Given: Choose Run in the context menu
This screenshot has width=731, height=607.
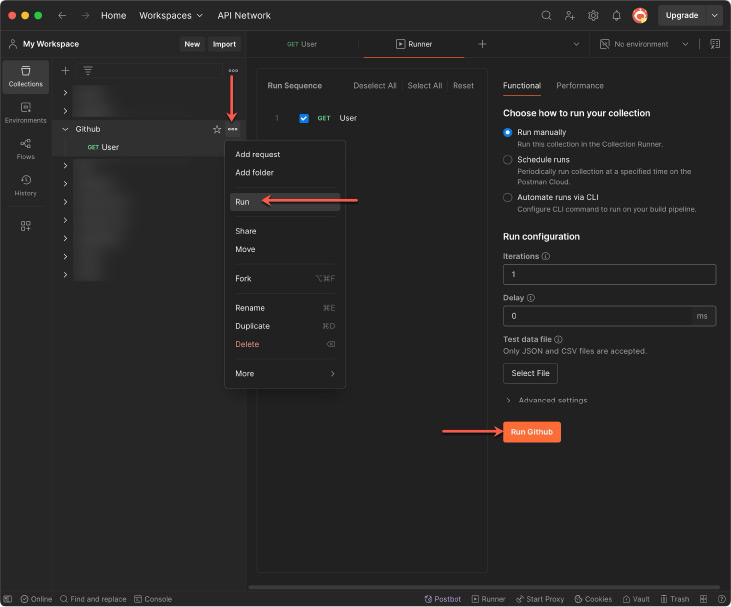Looking at the screenshot, I should (x=285, y=202).
